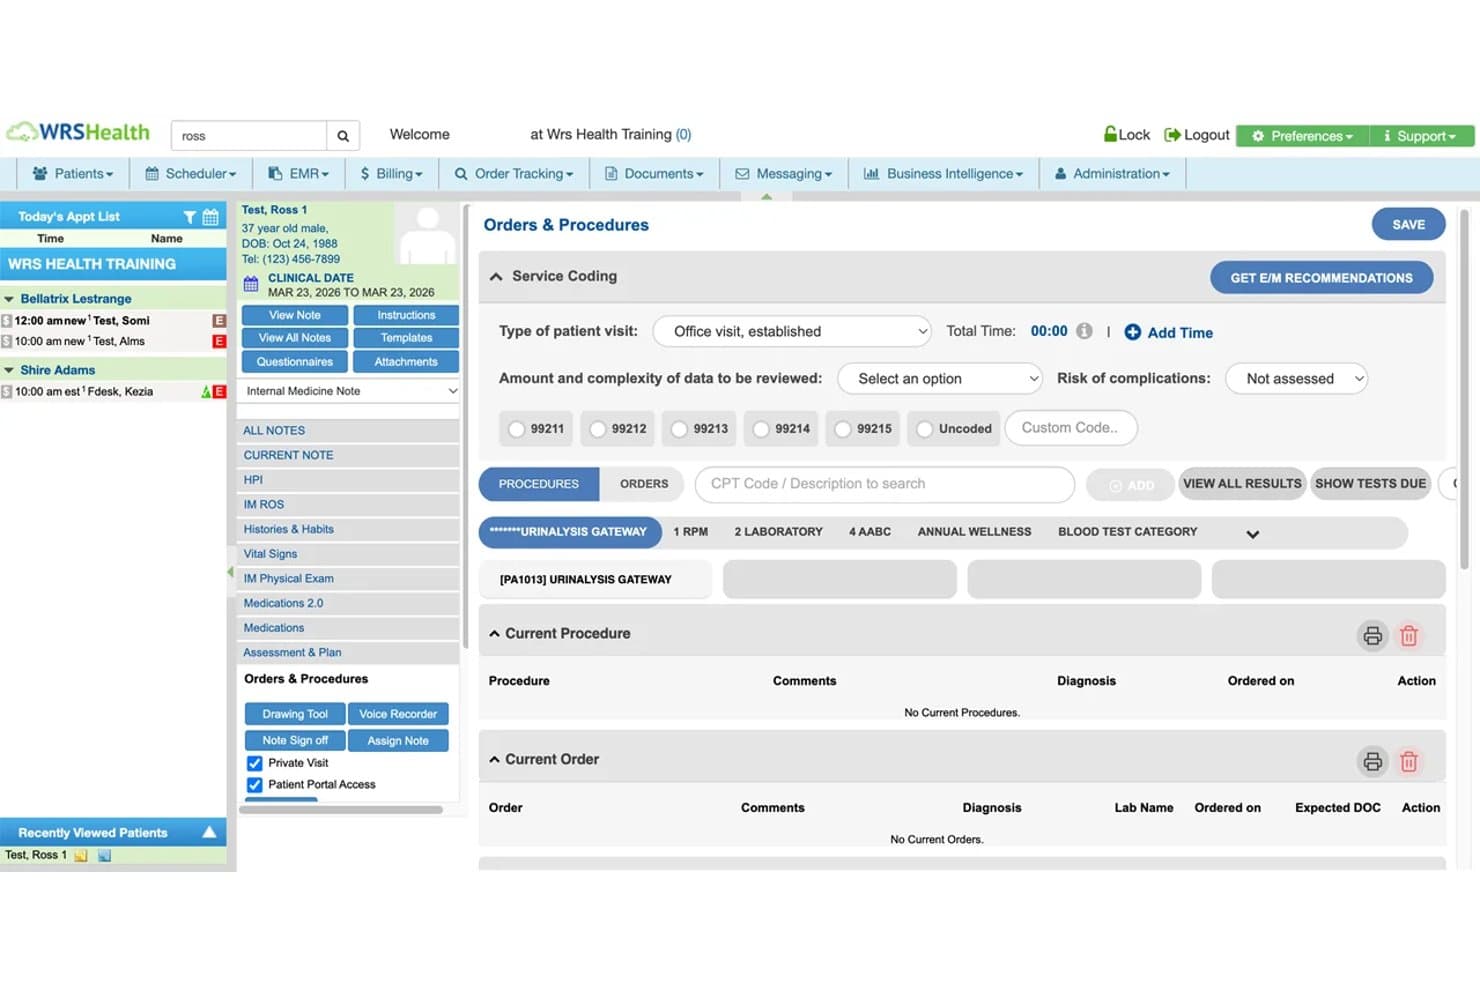Screen dimensions: 1480x987
Task: Click the patient photo placeholder avatar
Action: (427, 235)
